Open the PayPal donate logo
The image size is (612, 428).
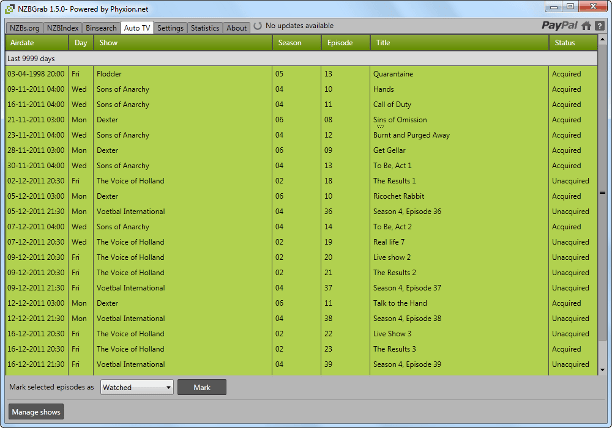pos(559,26)
